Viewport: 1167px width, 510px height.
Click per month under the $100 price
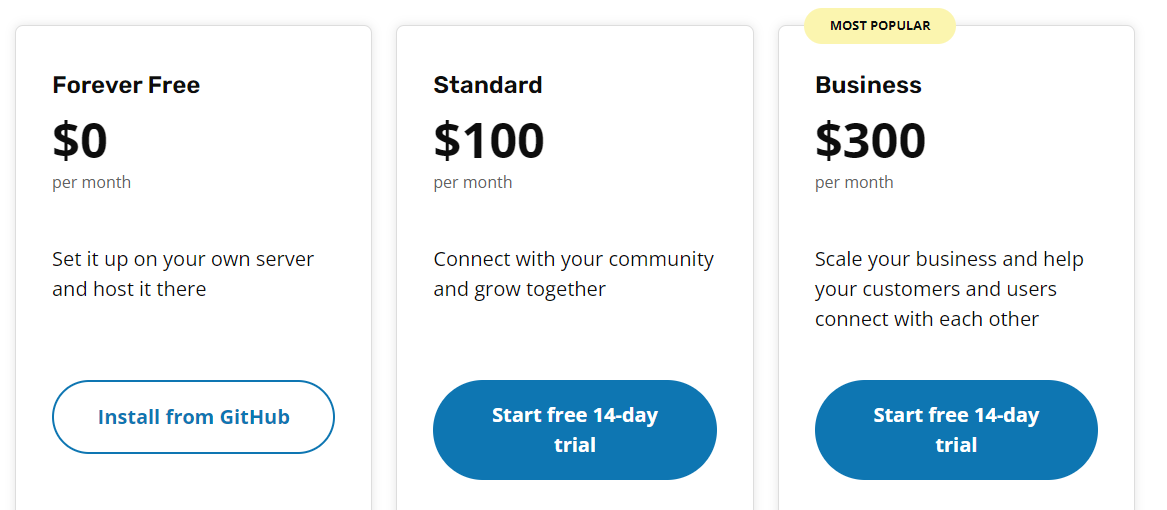(x=473, y=182)
